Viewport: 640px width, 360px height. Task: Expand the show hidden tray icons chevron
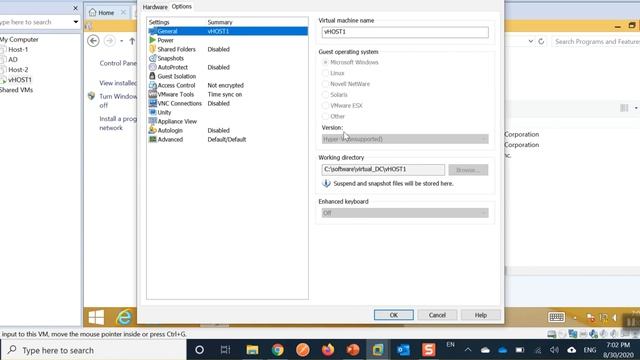[x=468, y=350]
